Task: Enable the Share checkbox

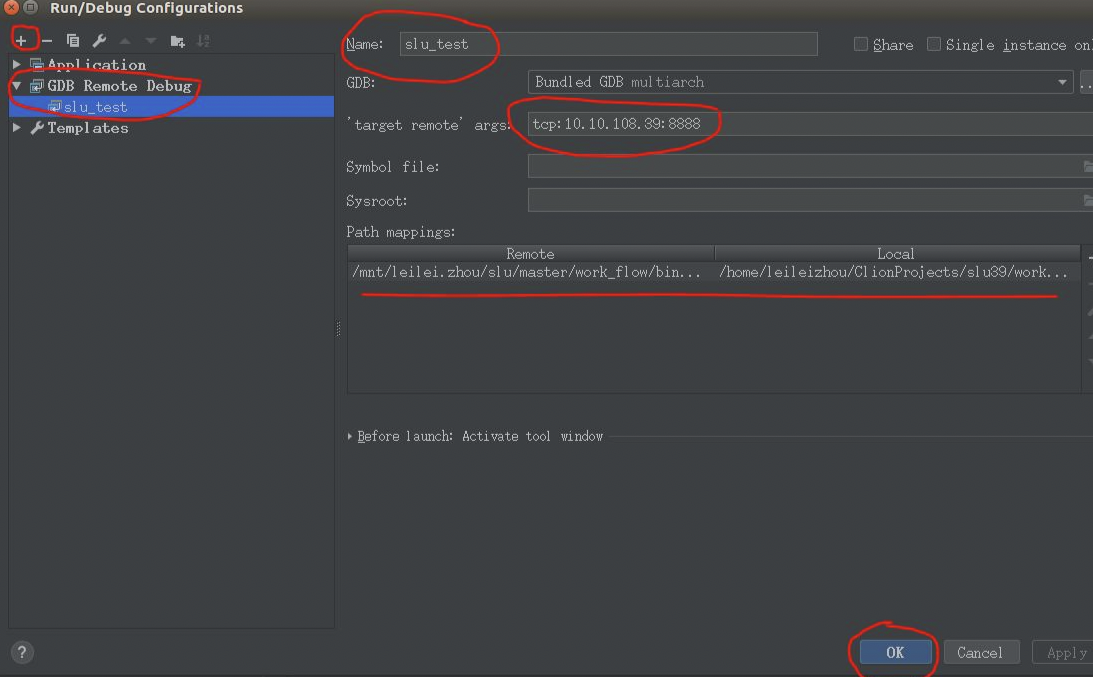Action: click(x=861, y=45)
